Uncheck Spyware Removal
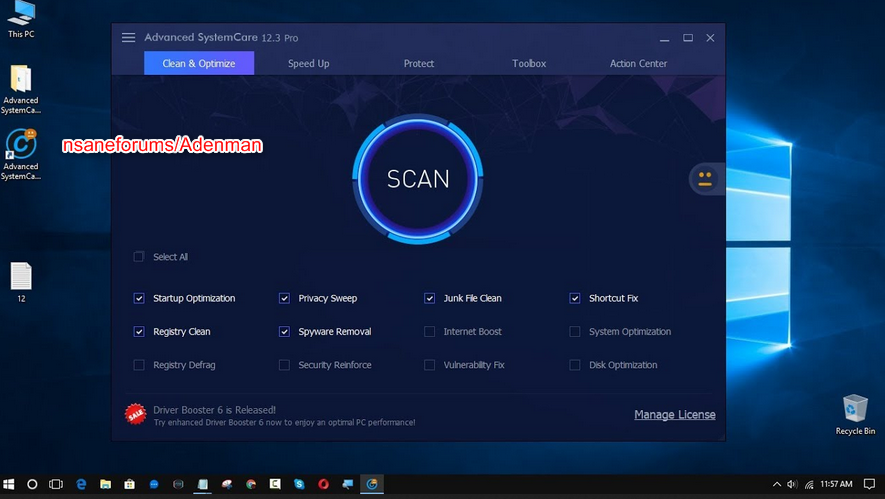Screen dimensions: 885x499 pos(284,331)
